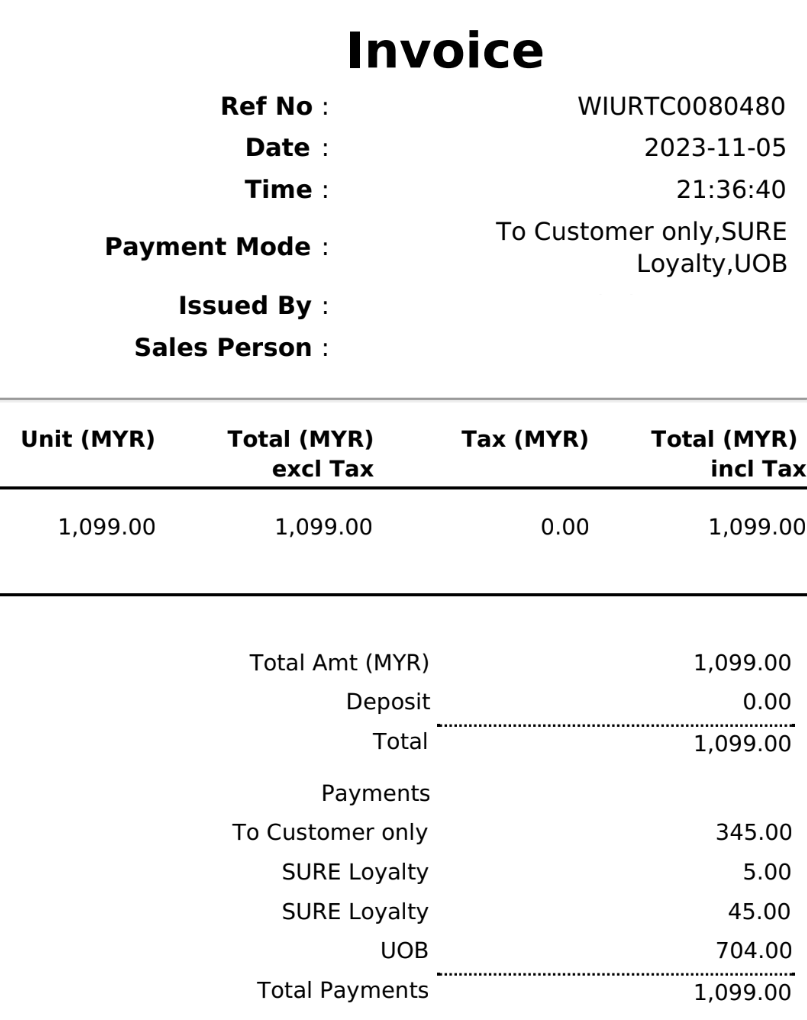Select the Sales Person label
Viewport: 807px width, 1020px height.
[x=225, y=348]
